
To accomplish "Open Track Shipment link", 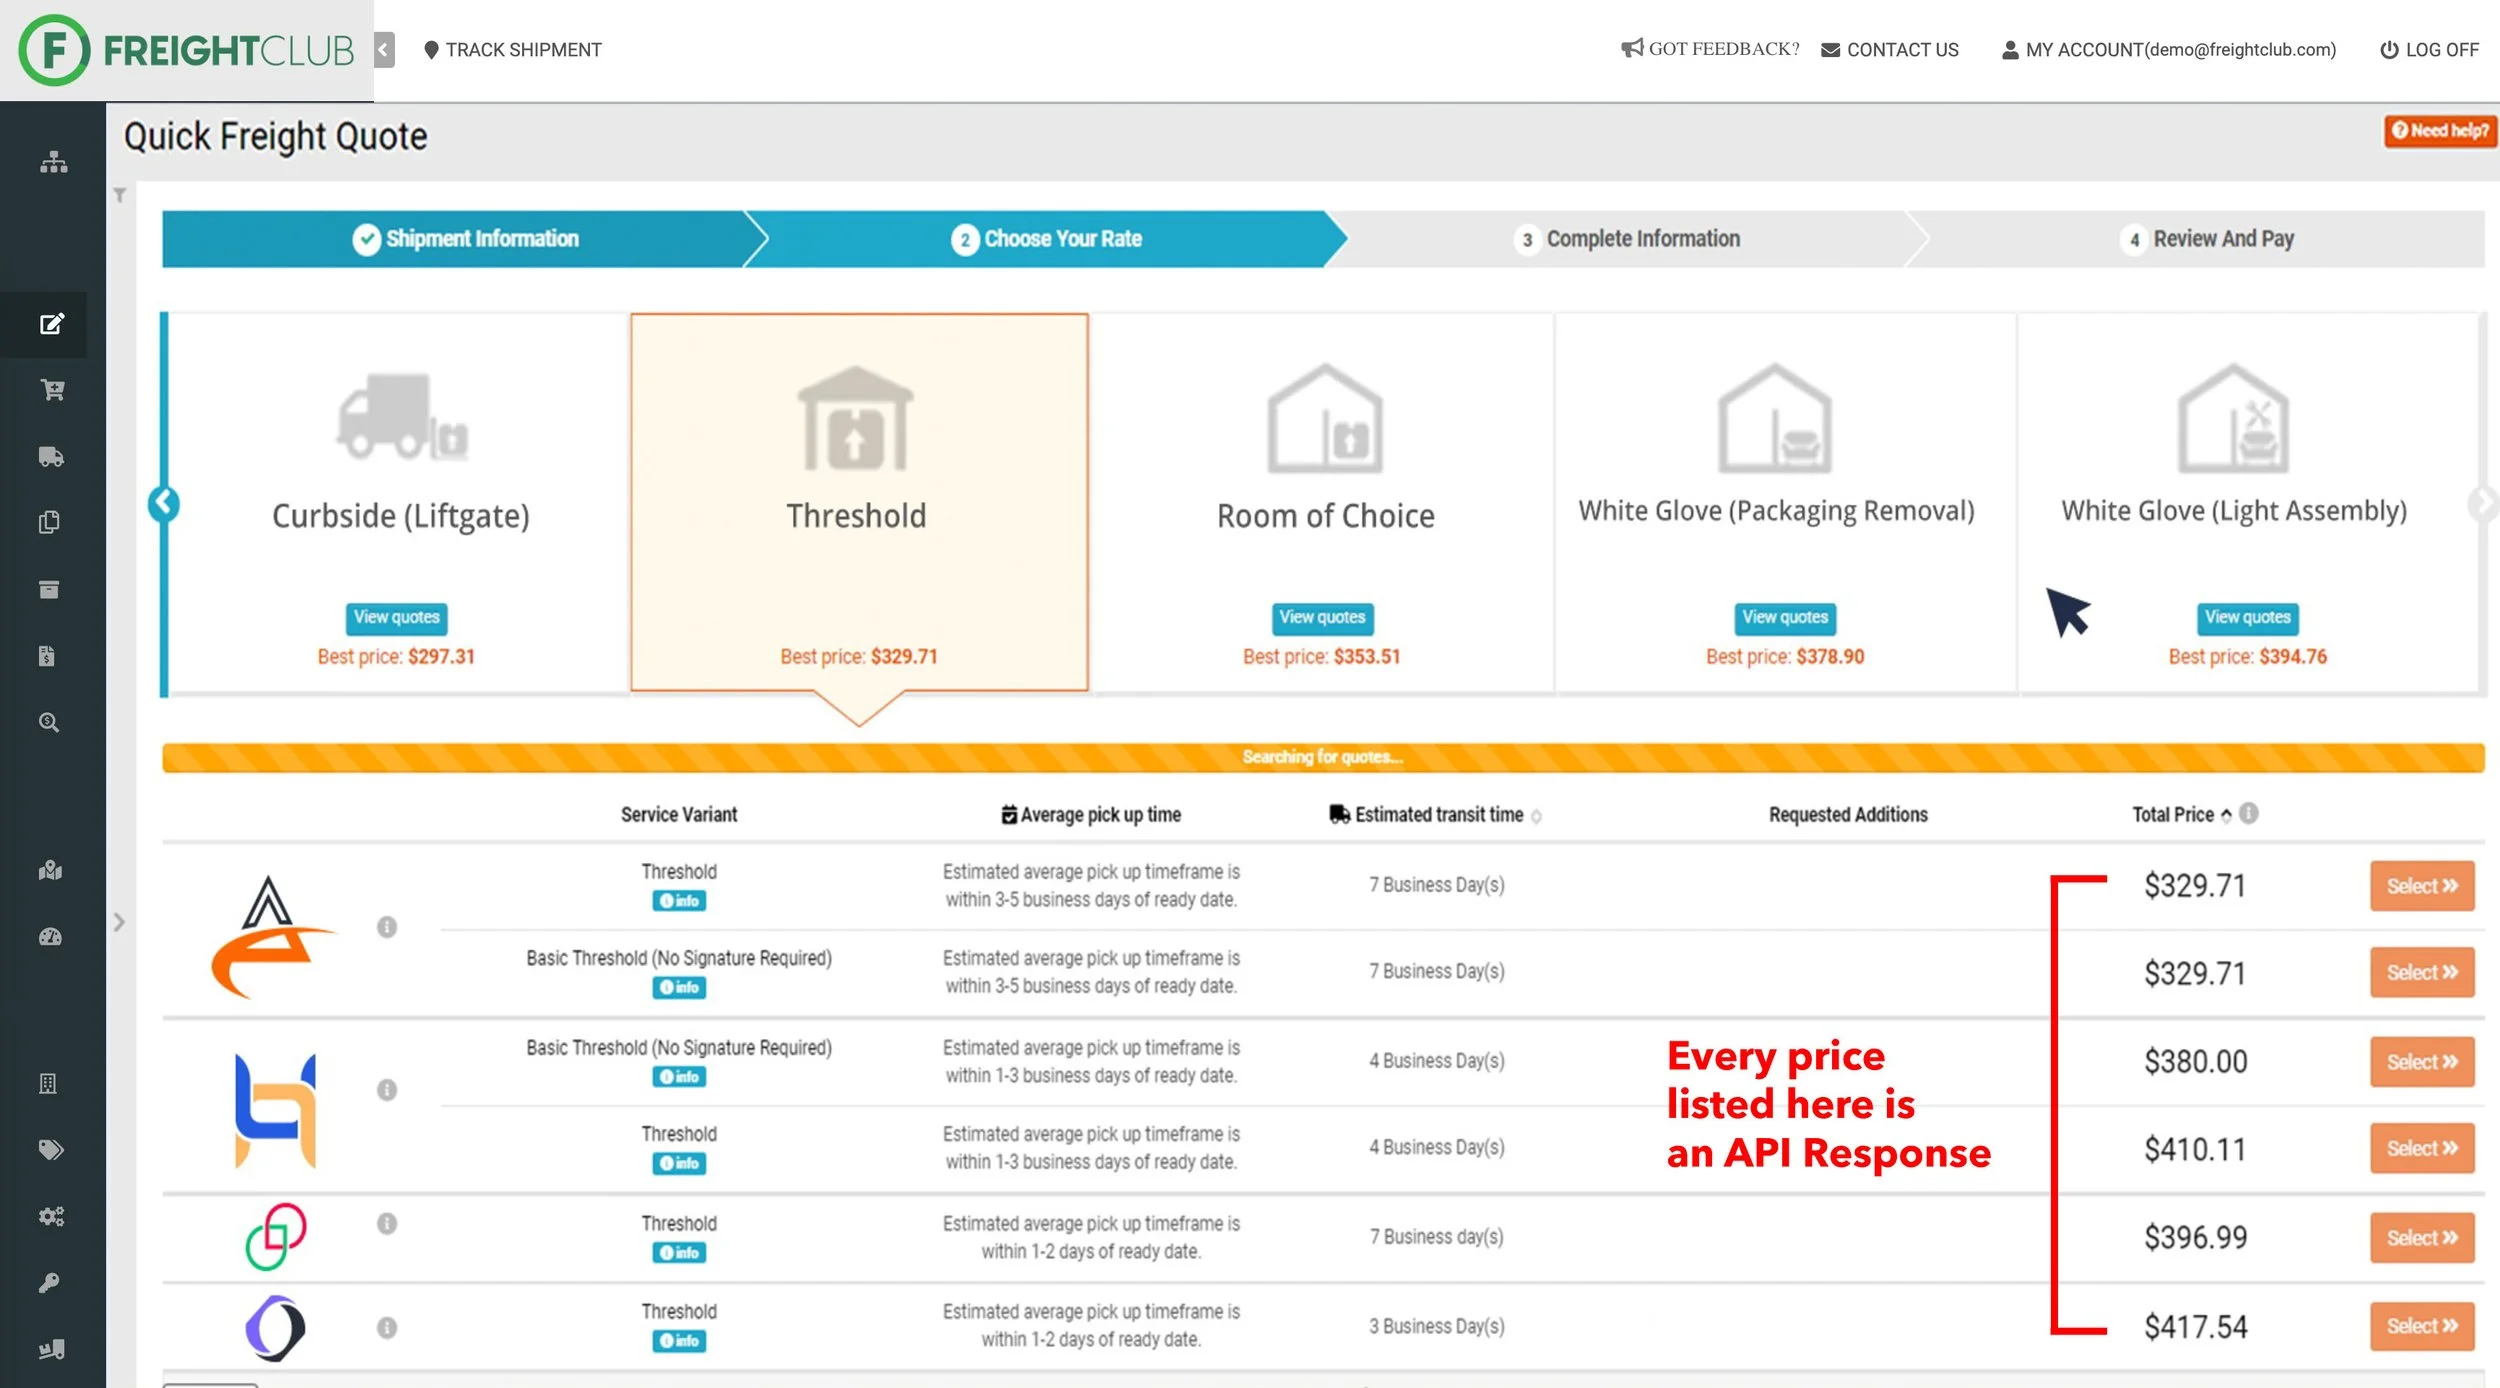I will pyautogui.click(x=512, y=50).
